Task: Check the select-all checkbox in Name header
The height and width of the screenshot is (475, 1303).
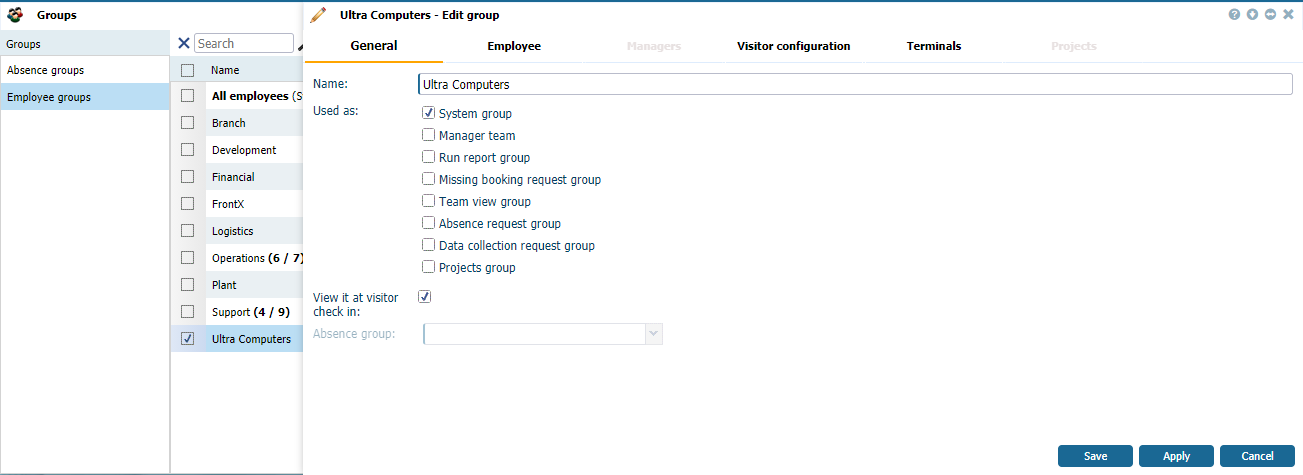Action: point(187,70)
